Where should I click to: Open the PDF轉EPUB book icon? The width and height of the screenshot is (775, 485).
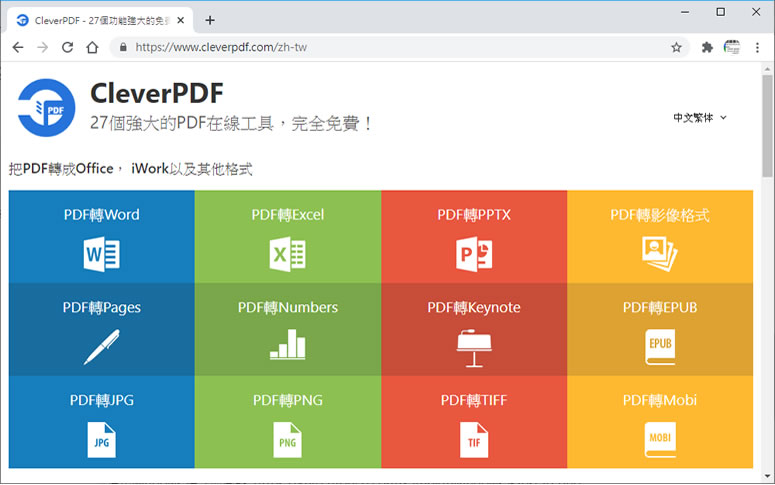pos(660,346)
